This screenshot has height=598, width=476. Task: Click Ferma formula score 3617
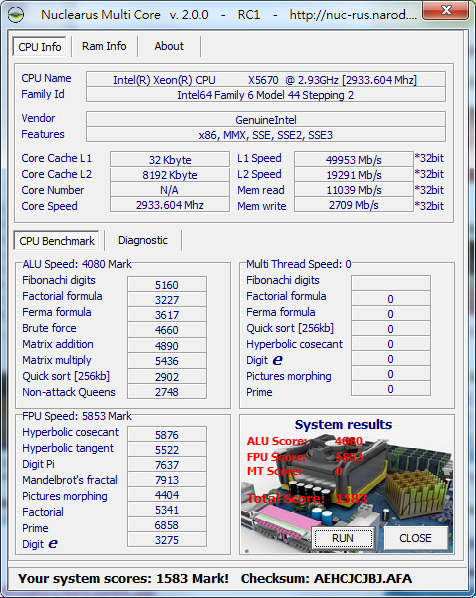click(167, 315)
